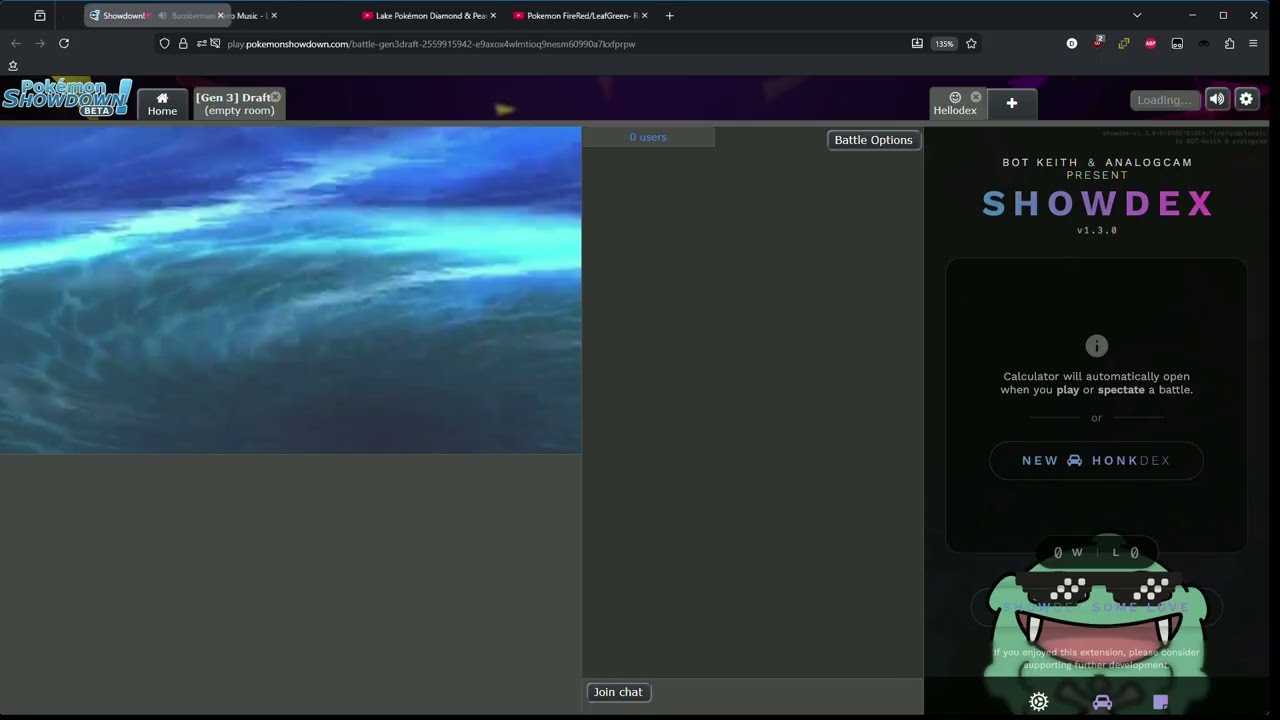Reset the 135% zoom level indicator

tap(944, 44)
